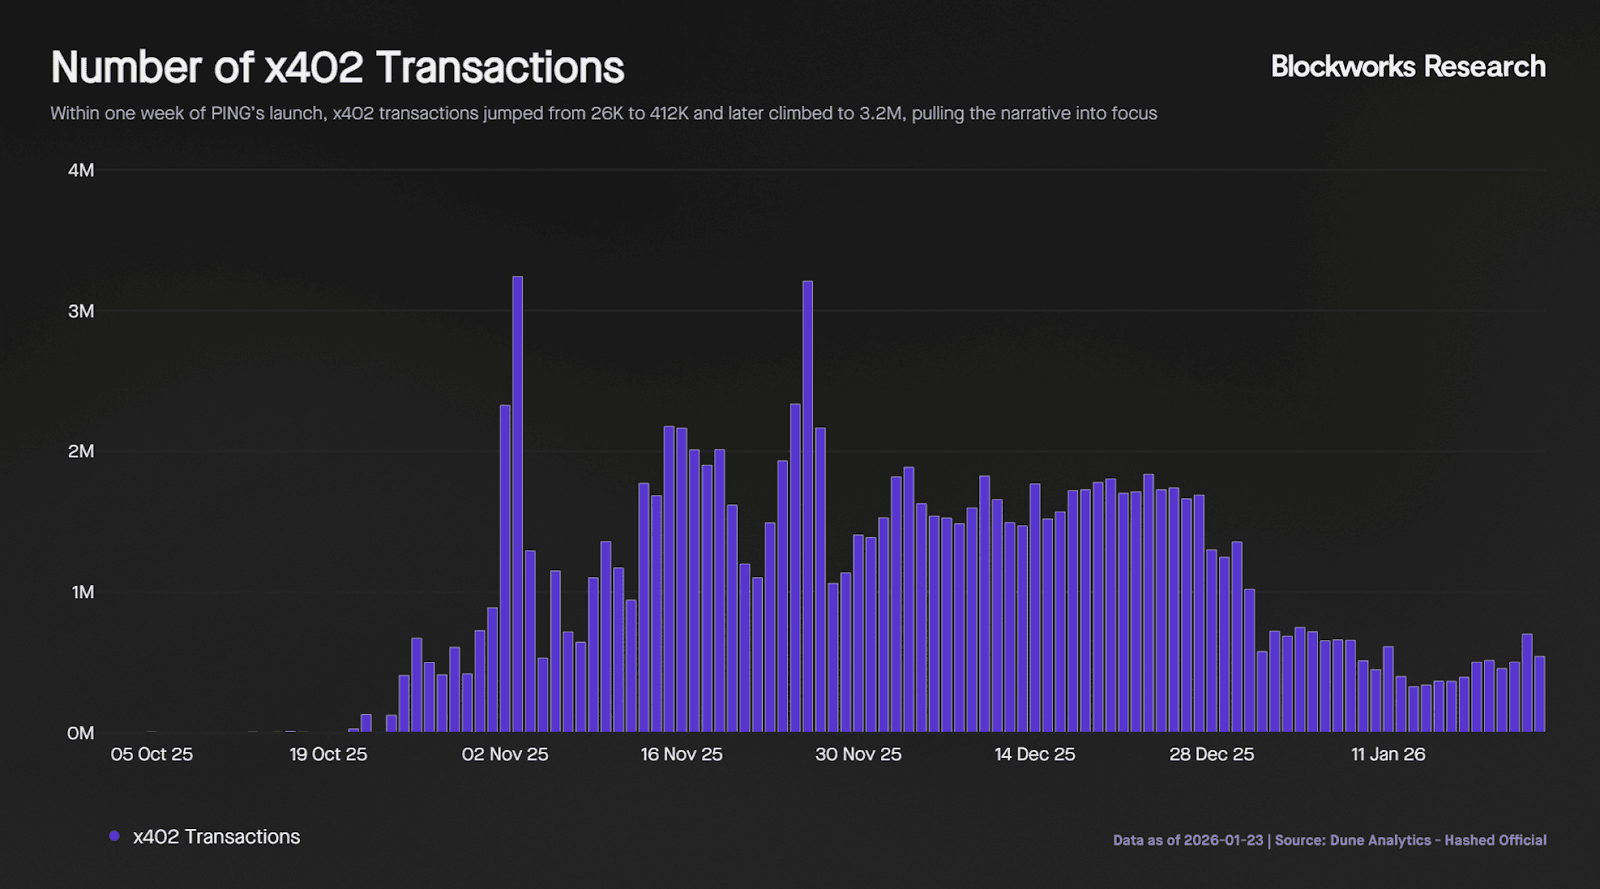
Task: Click the 4M y-axis label
Action: (x=81, y=170)
